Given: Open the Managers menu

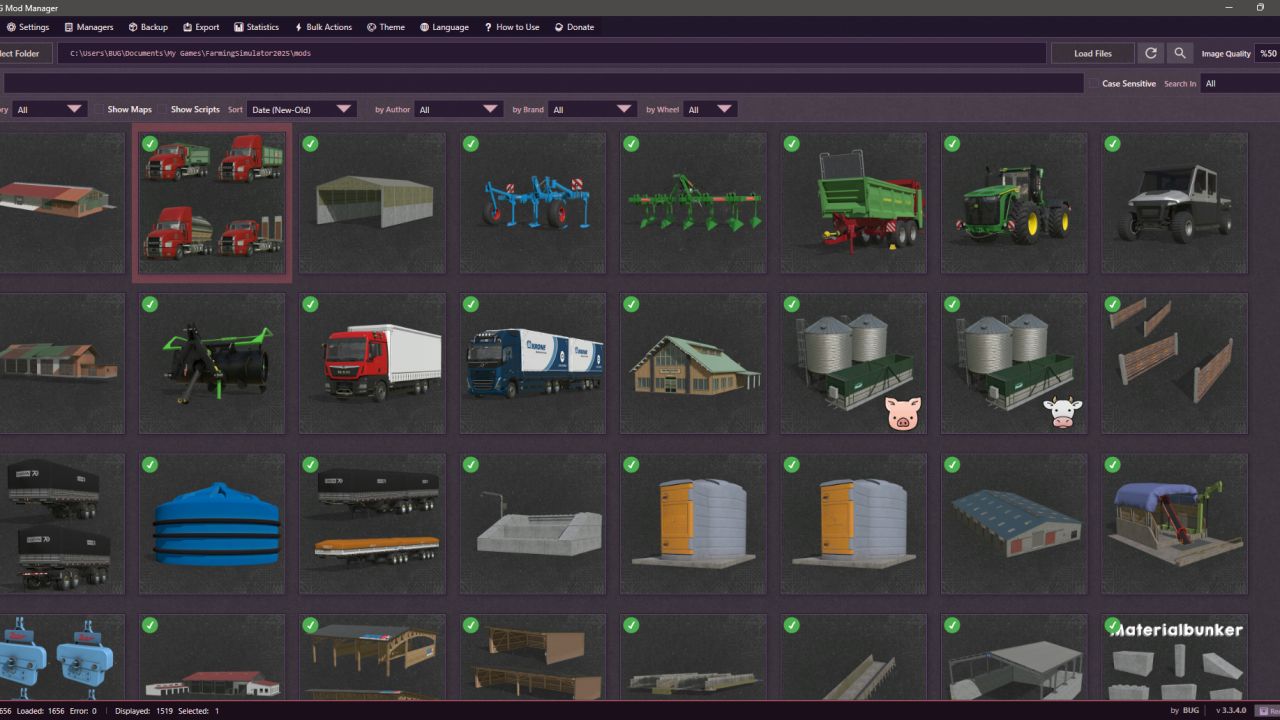Looking at the screenshot, I should click(x=89, y=27).
